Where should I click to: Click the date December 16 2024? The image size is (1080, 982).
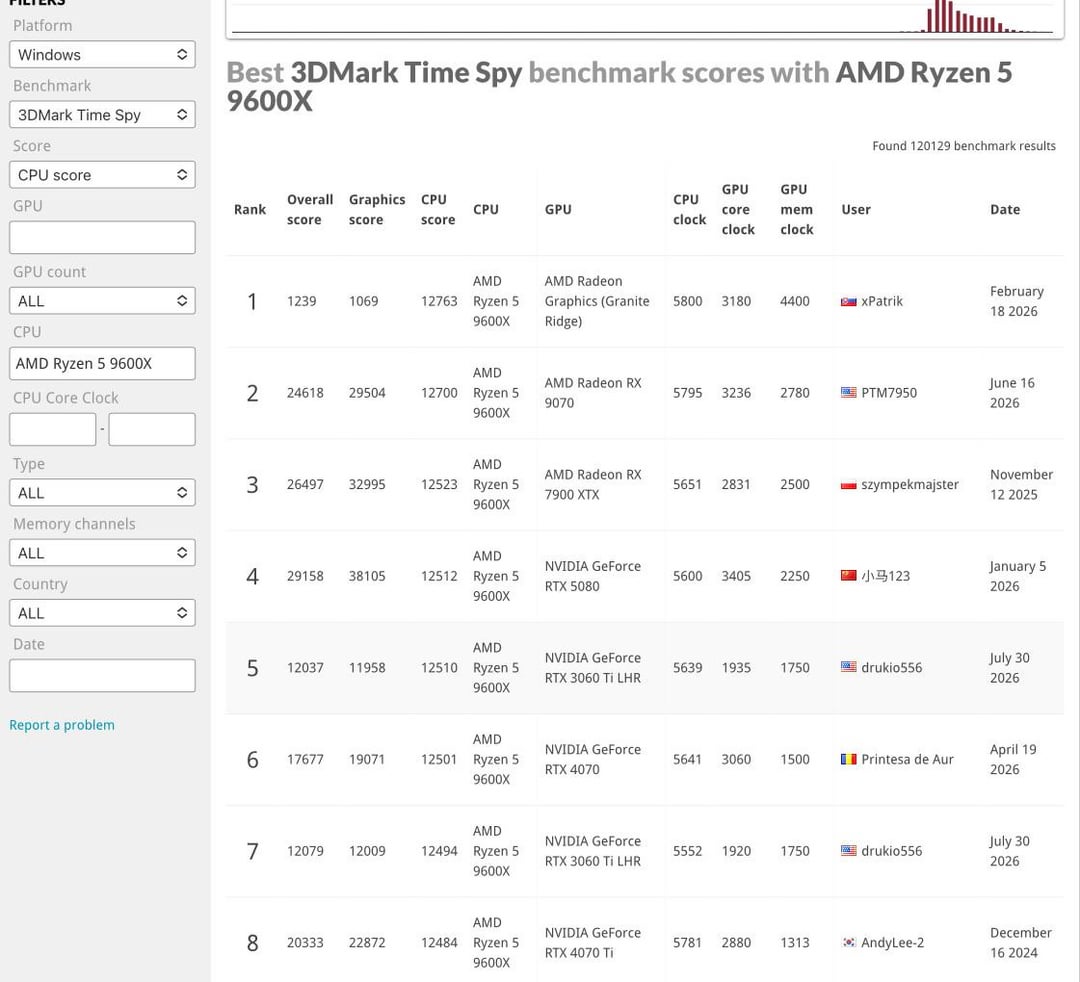pyautogui.click(x=1021, y=942)
